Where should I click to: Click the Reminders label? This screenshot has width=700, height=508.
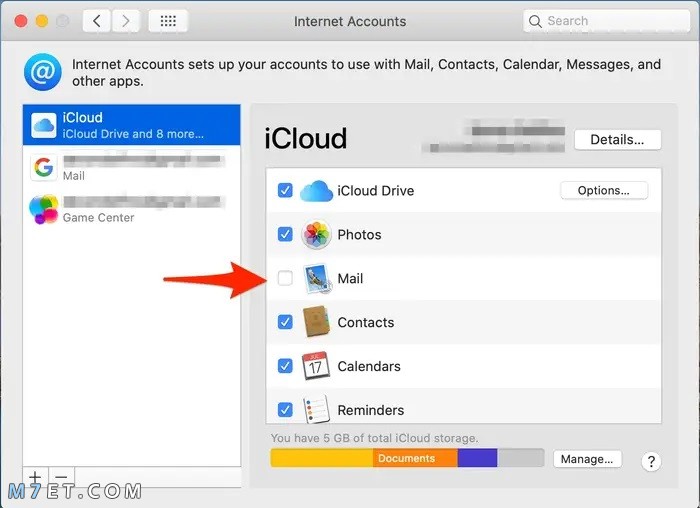(371, 409)
